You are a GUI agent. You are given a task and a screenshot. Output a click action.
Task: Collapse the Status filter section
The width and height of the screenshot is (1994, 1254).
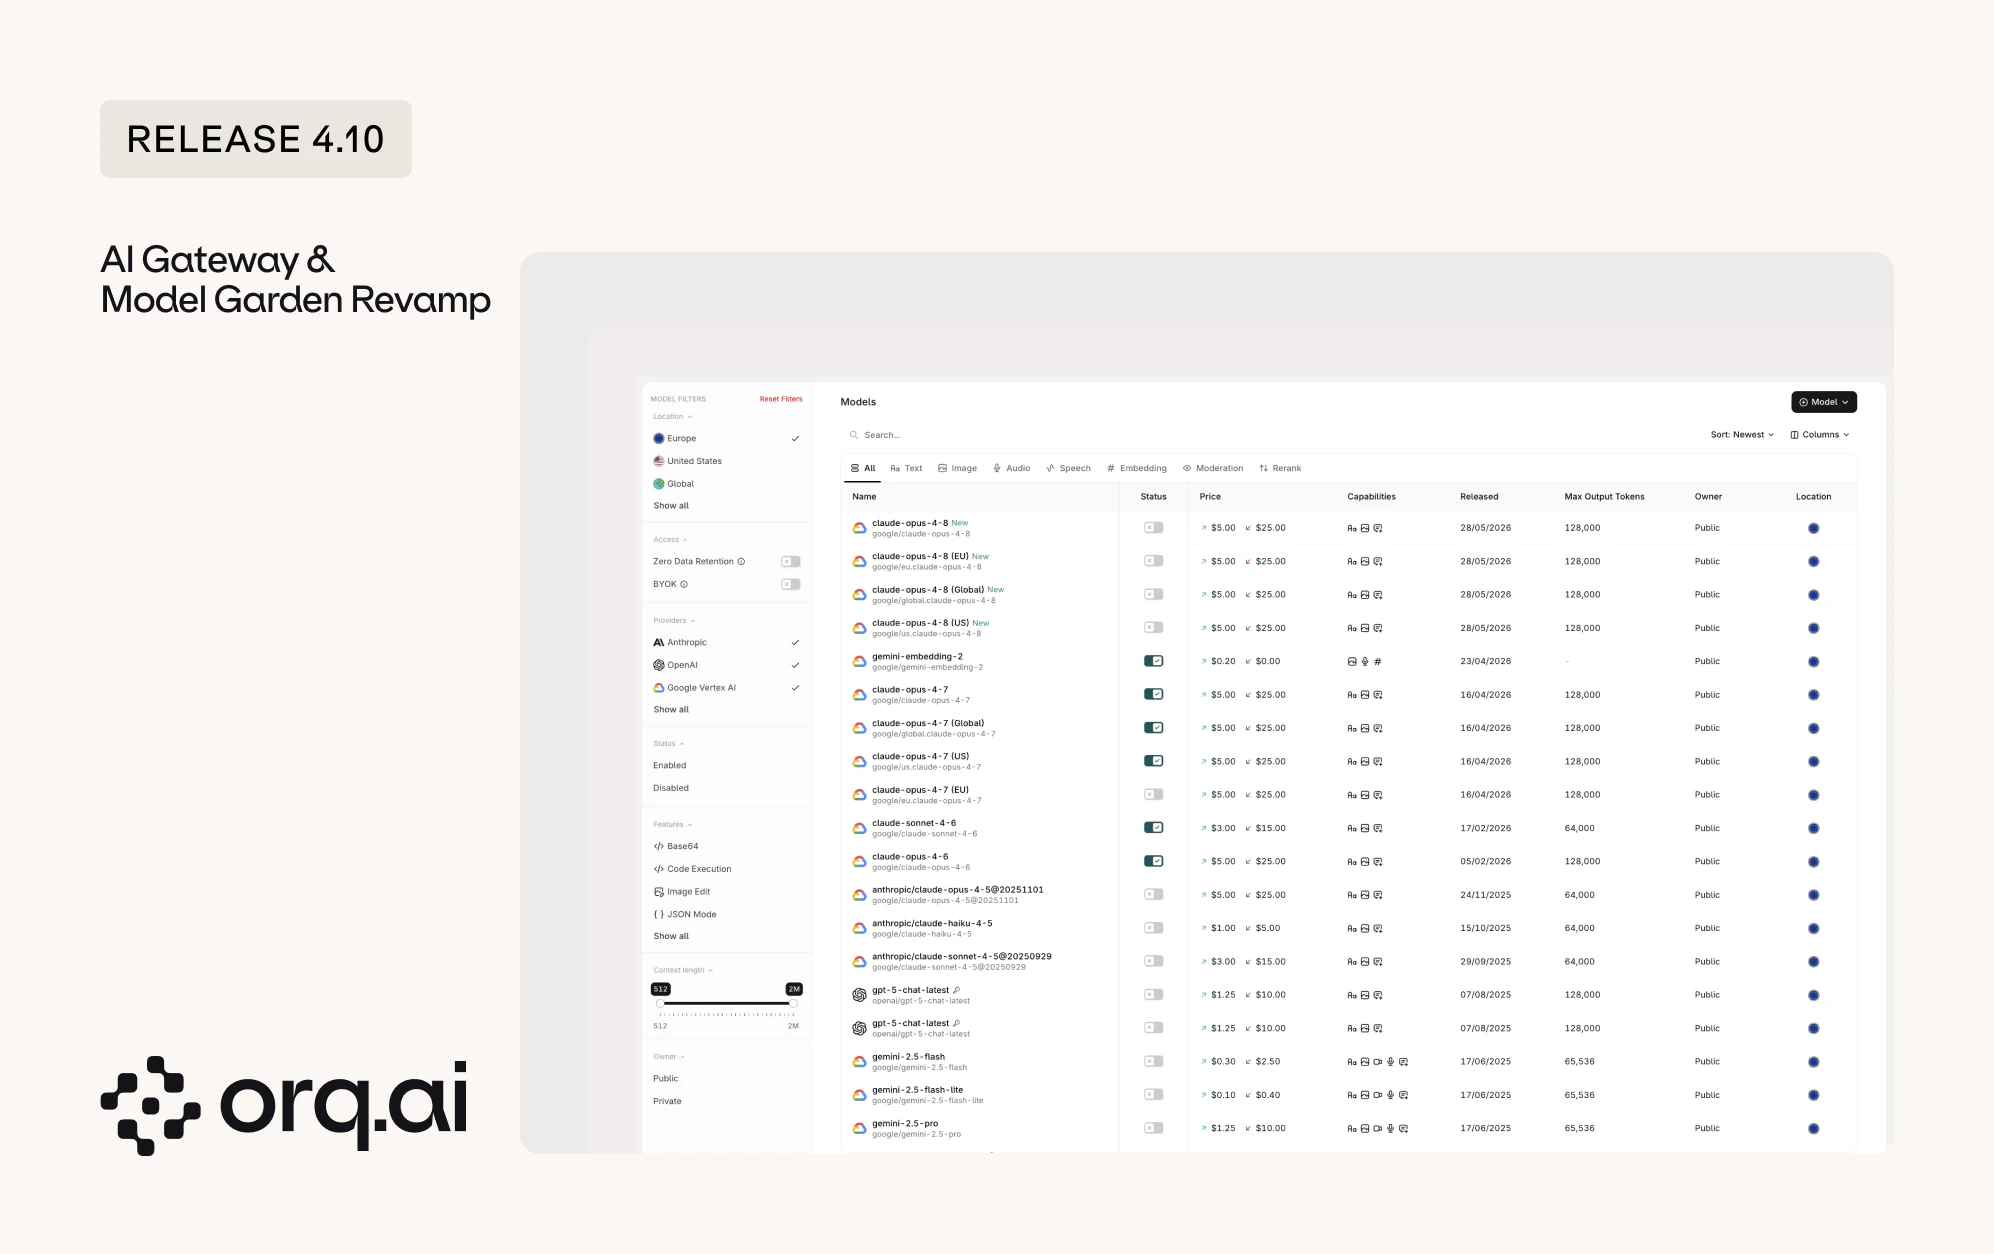click(x=669, y=744)
